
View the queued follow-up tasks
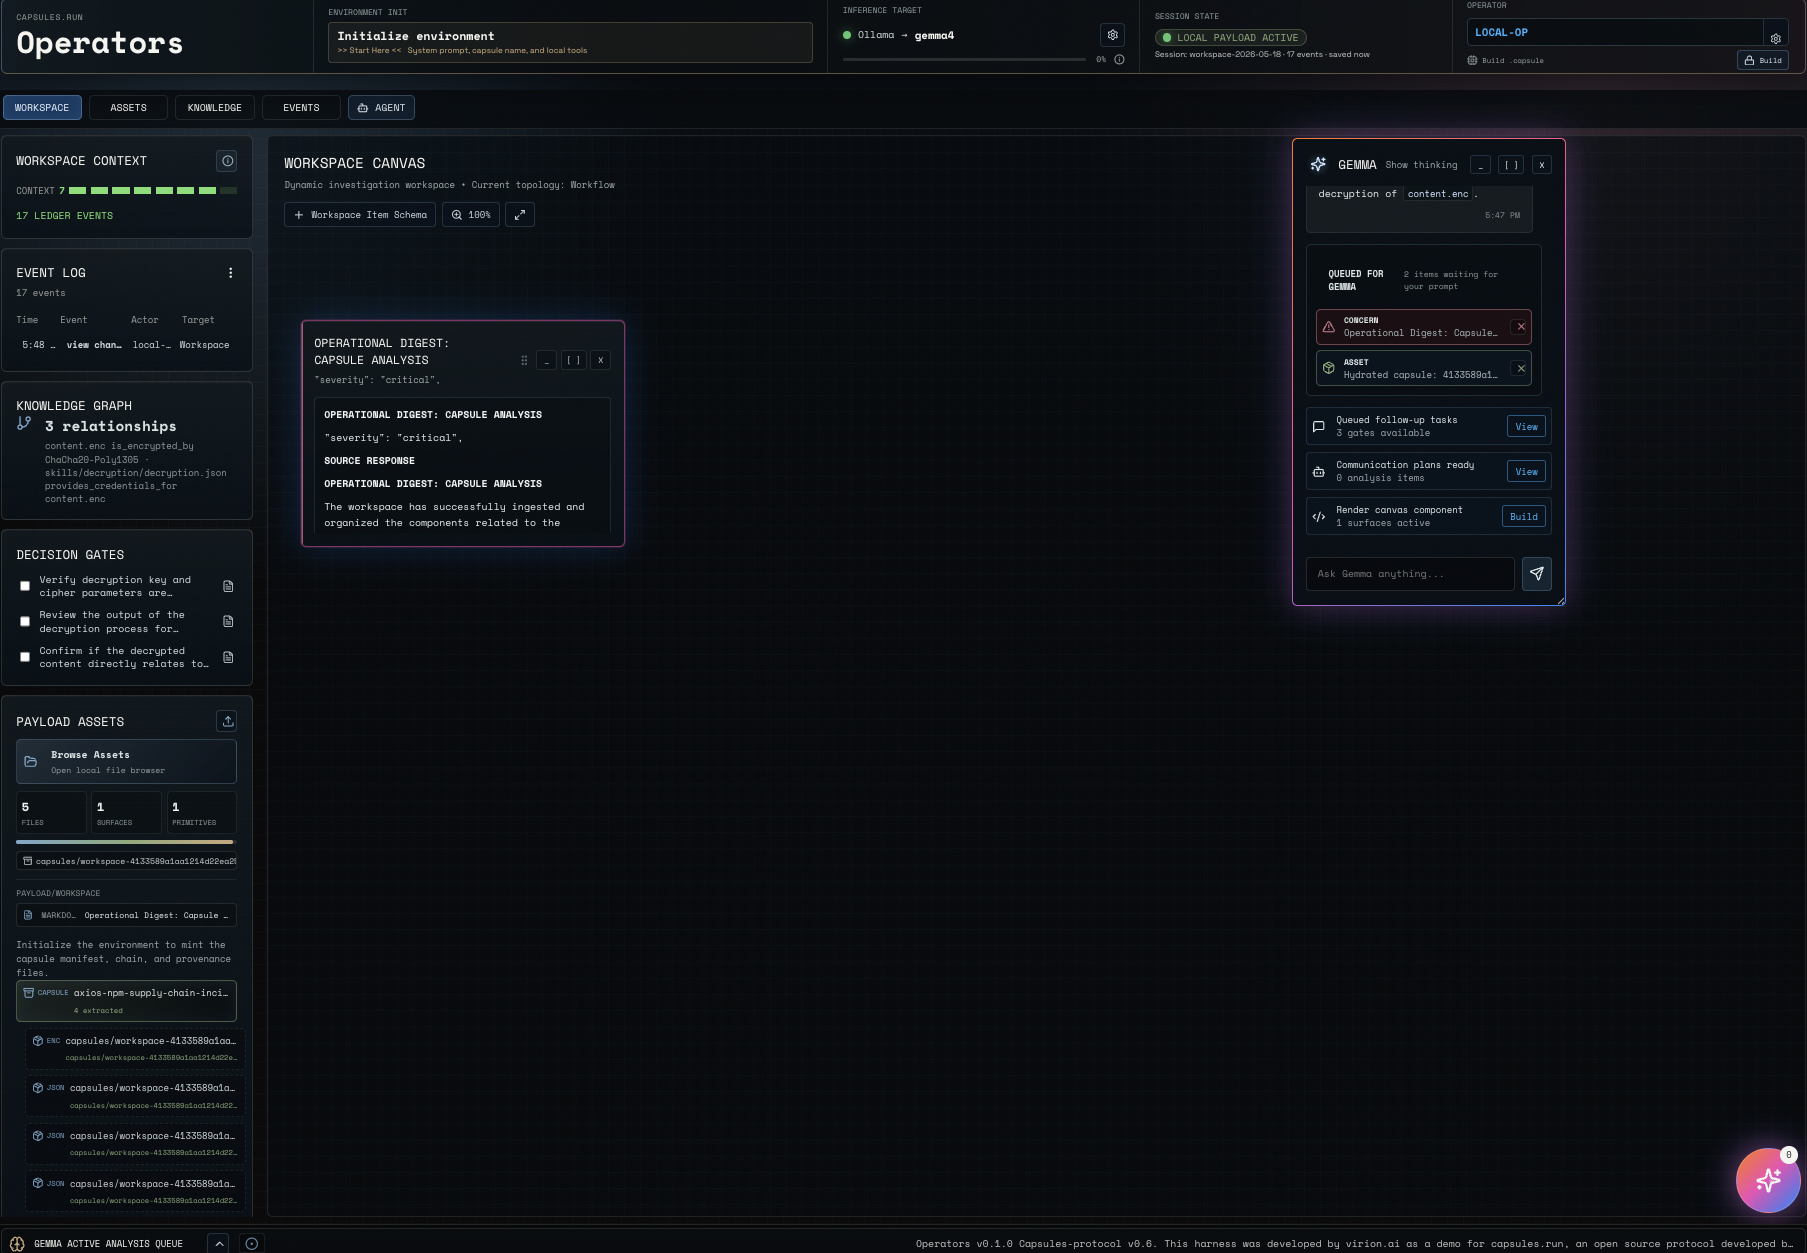pyautogui.click(x=1526, y=427)
